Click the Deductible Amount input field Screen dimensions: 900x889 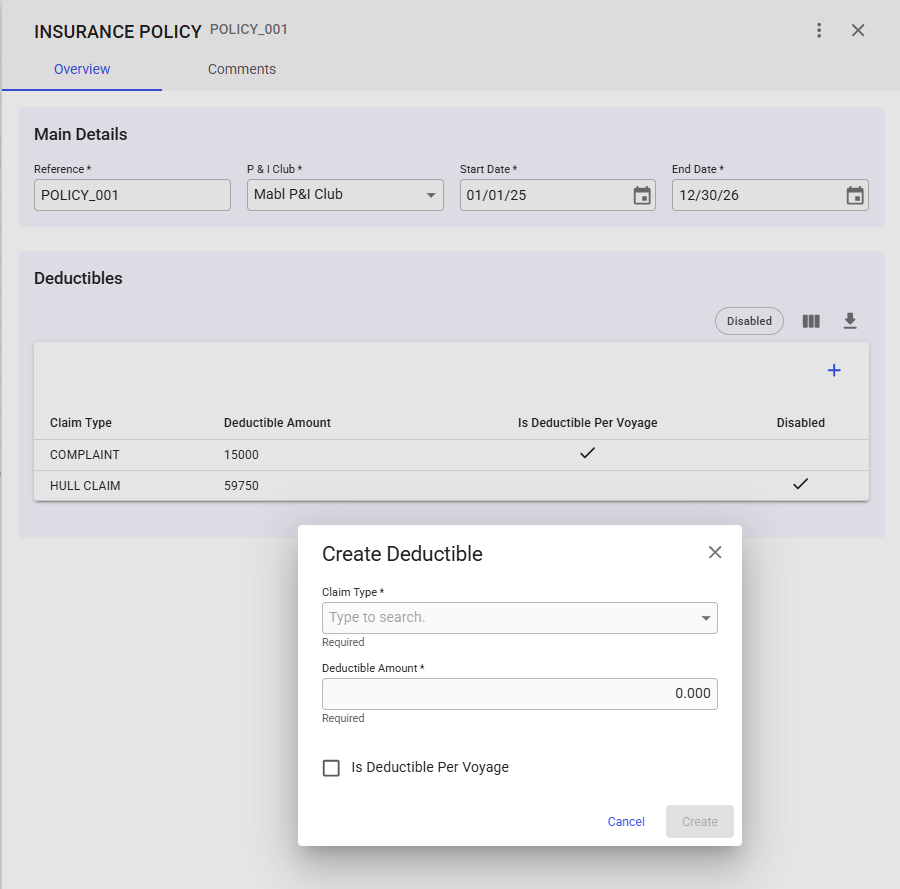pyautogui.click(x=519, y=694)
